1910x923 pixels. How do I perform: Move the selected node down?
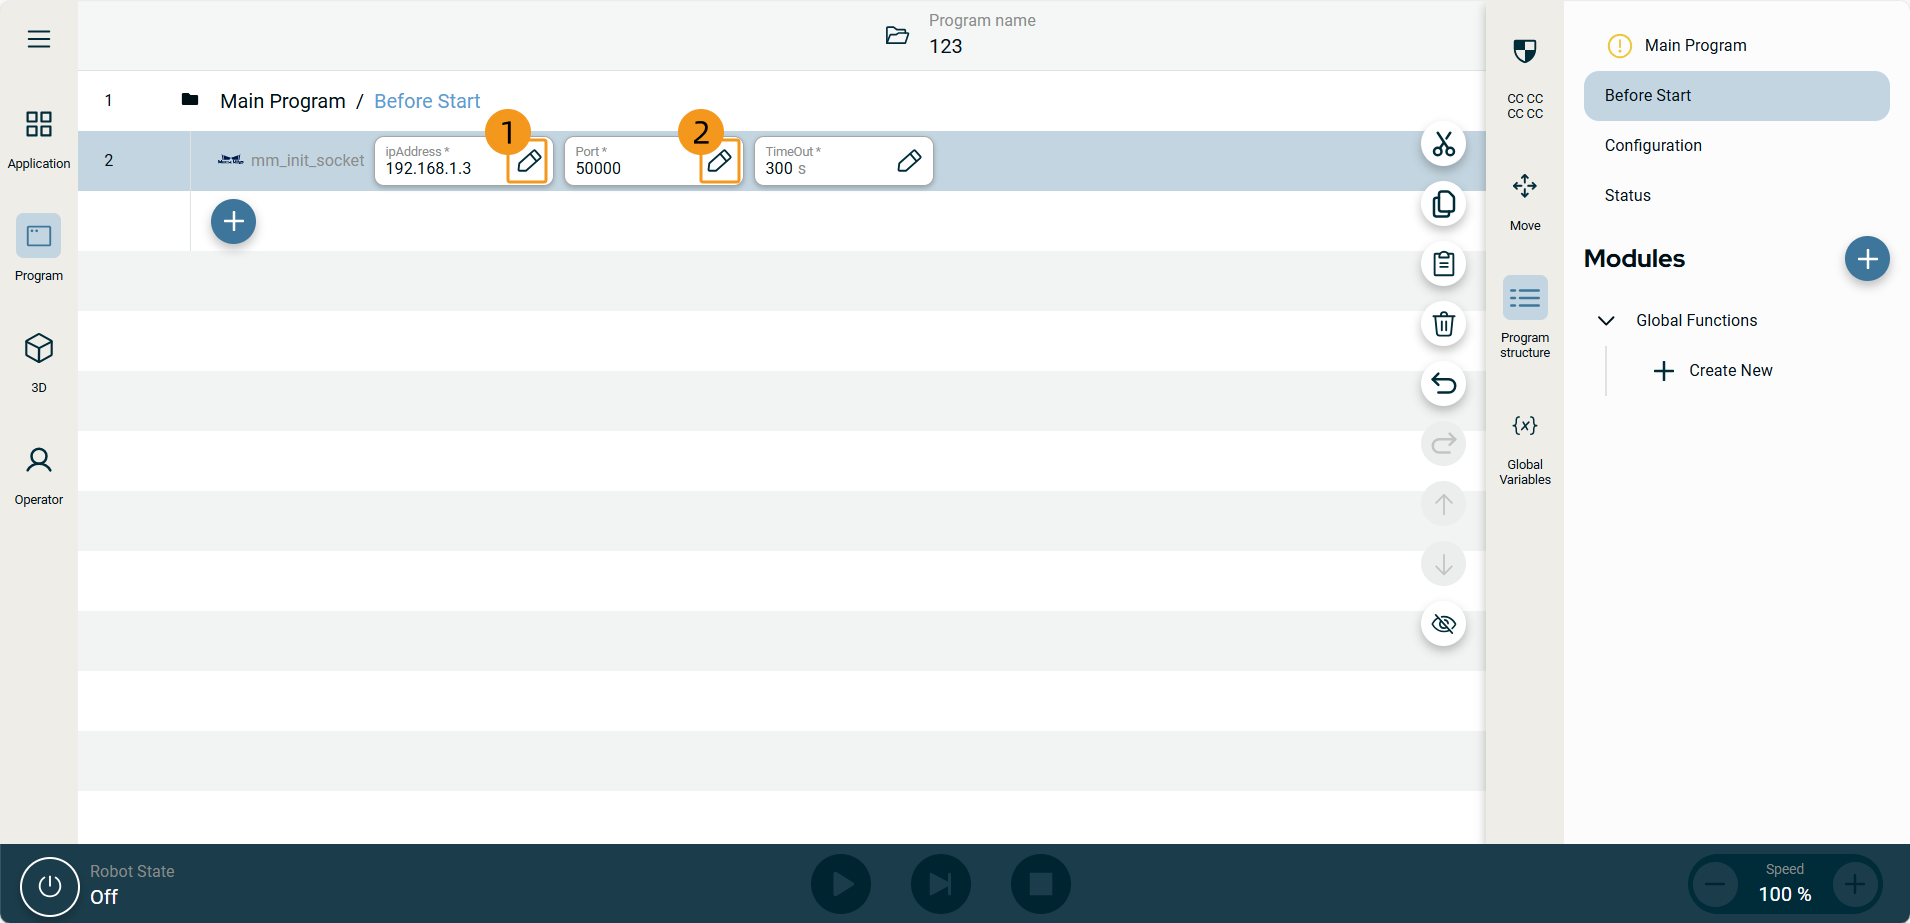click(1443, 564)
